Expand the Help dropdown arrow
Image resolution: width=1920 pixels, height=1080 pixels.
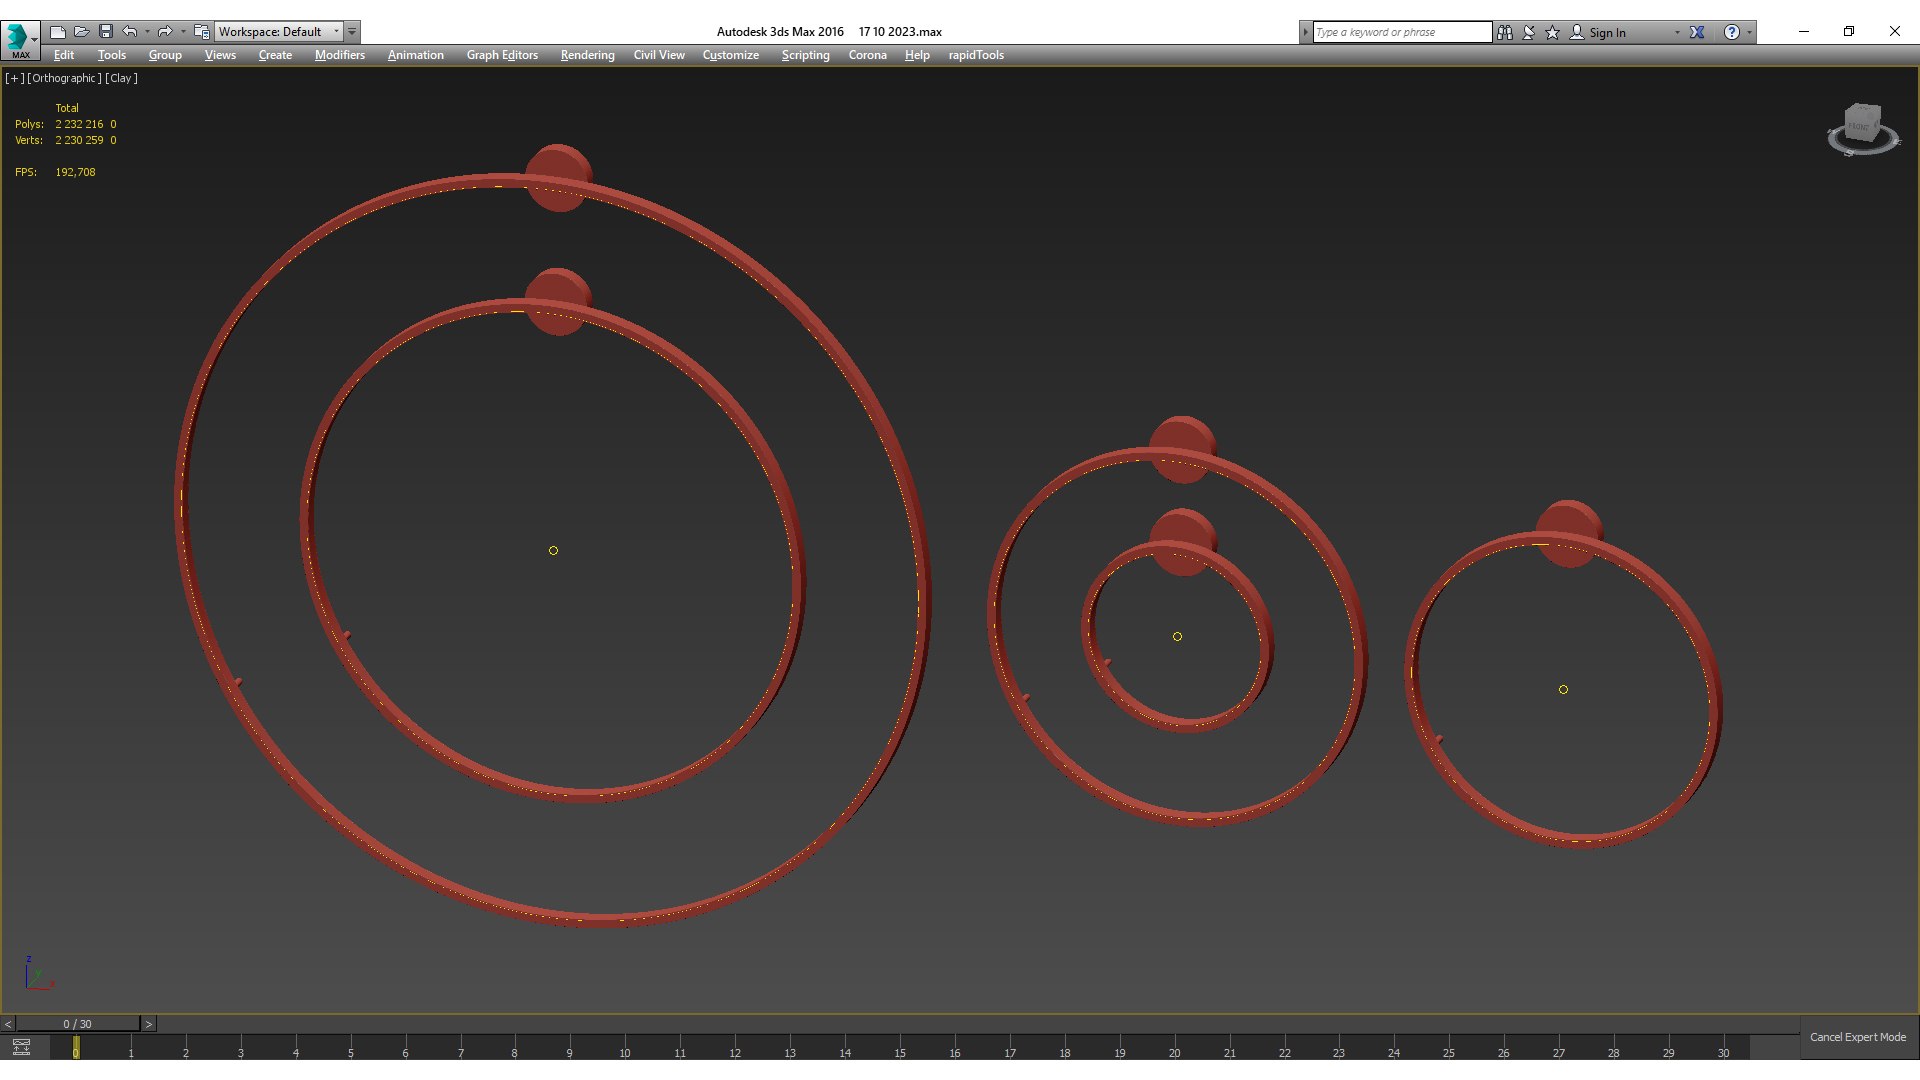click(1749, 32)
